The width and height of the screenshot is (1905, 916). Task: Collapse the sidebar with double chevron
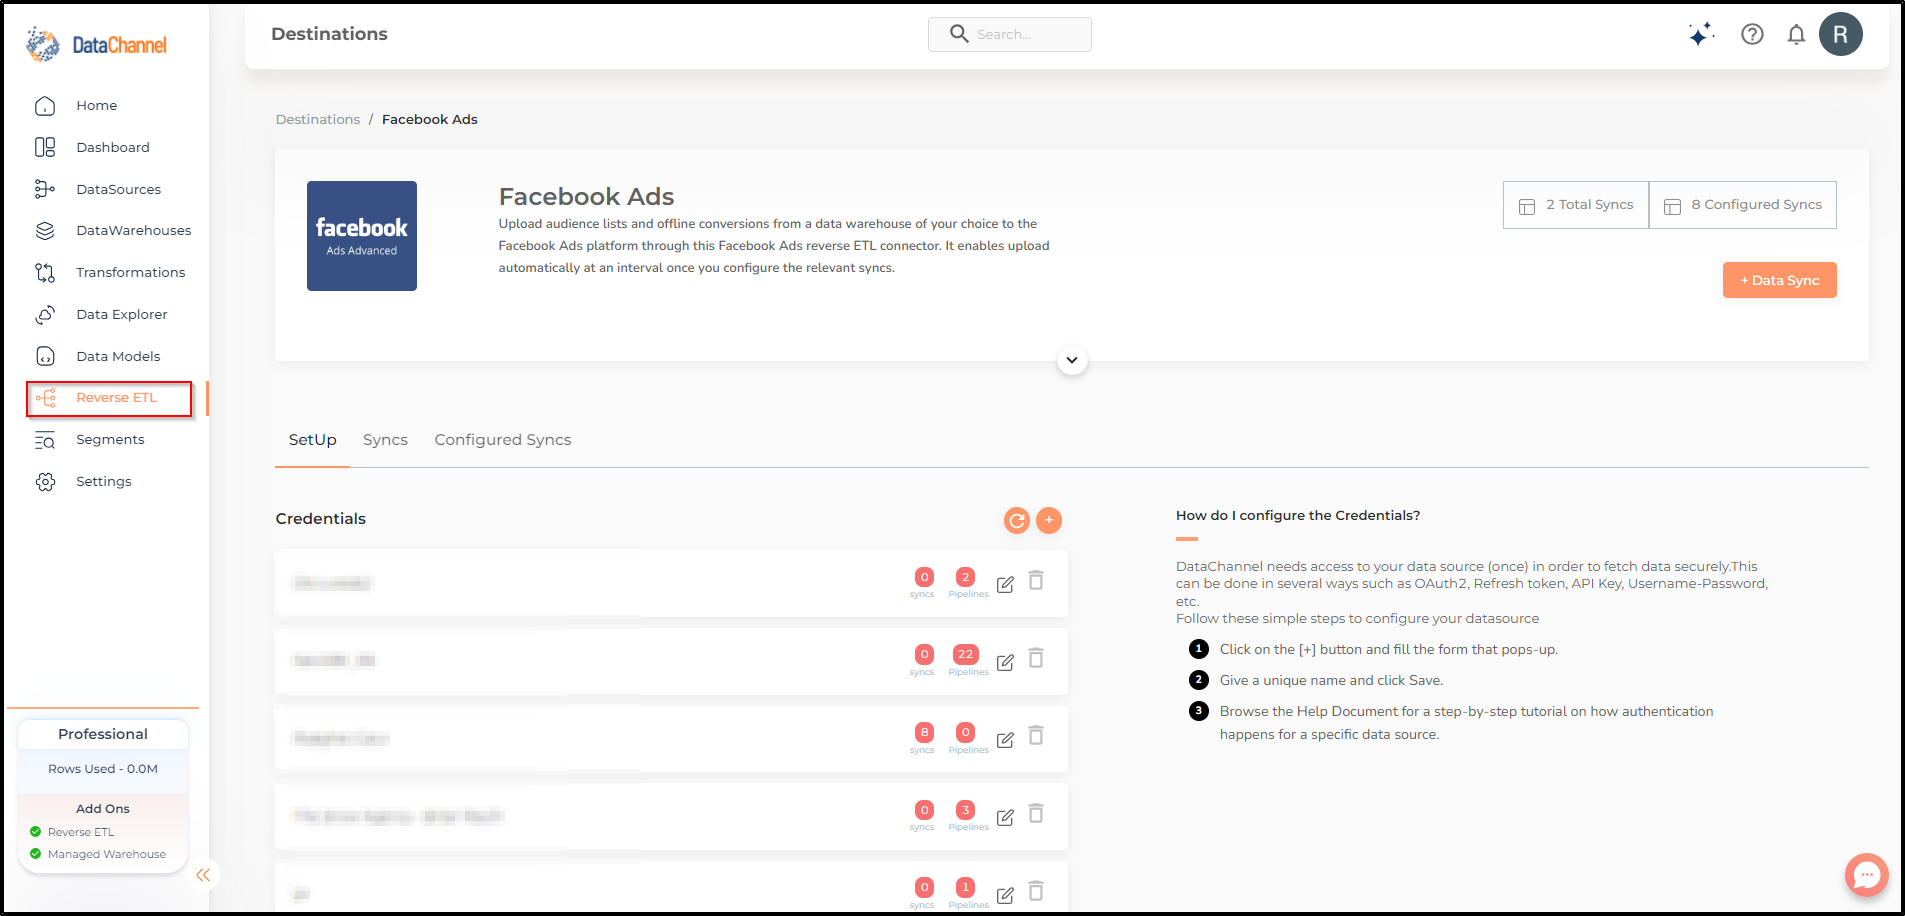coord(203,875)
